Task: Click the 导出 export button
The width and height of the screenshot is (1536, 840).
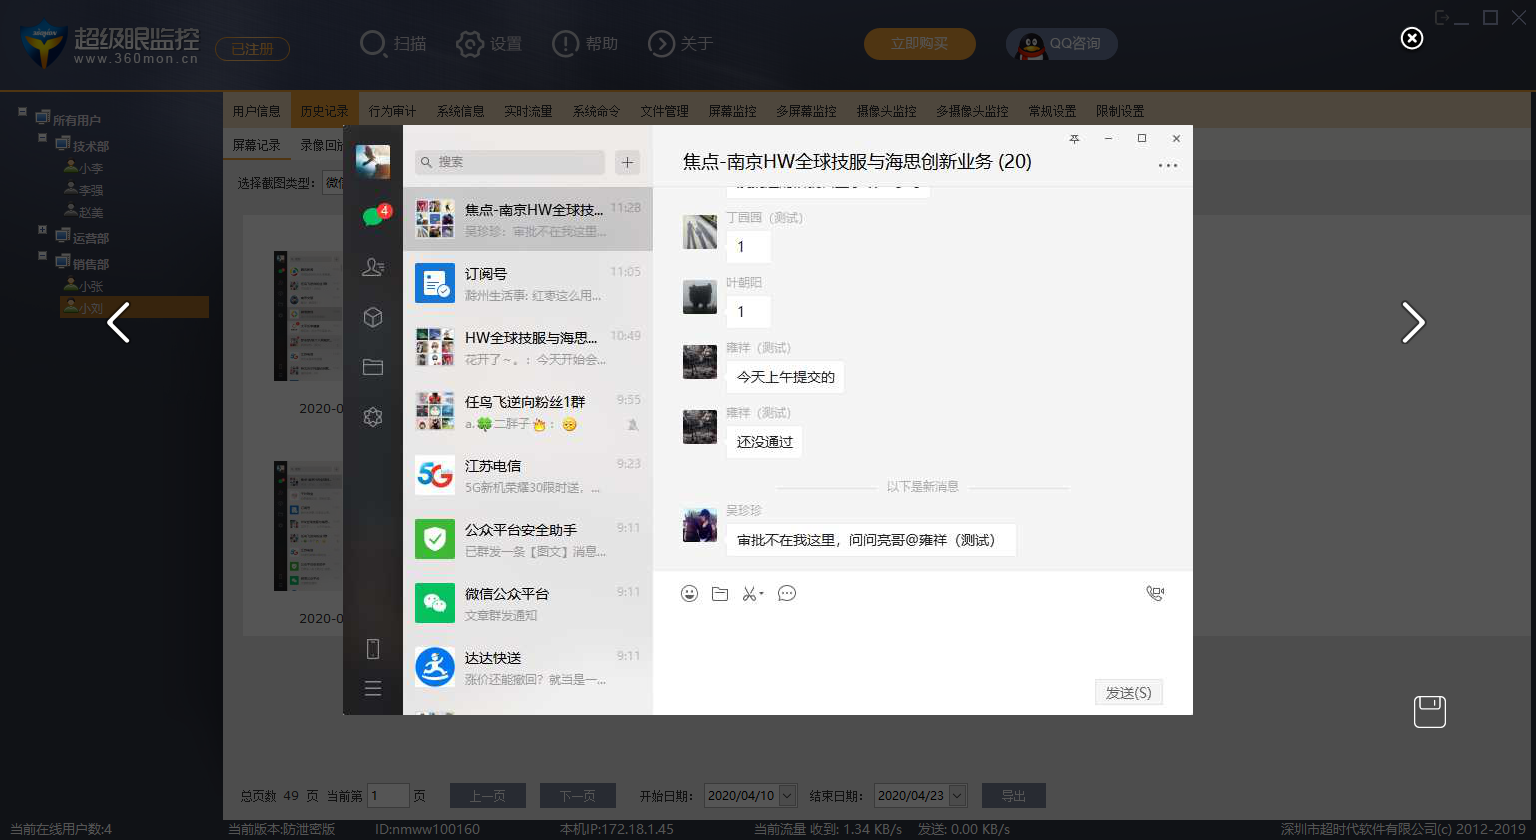Action: point(1013,796)
